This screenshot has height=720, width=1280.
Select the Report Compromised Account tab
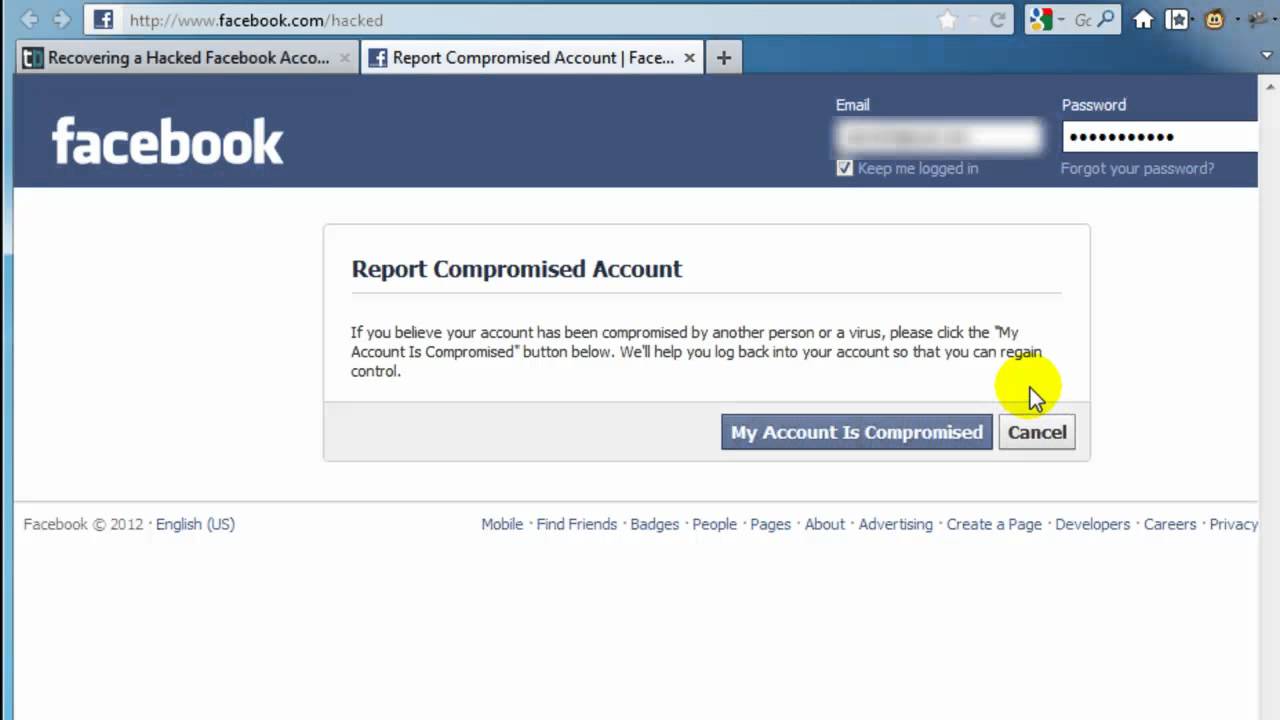532,58
